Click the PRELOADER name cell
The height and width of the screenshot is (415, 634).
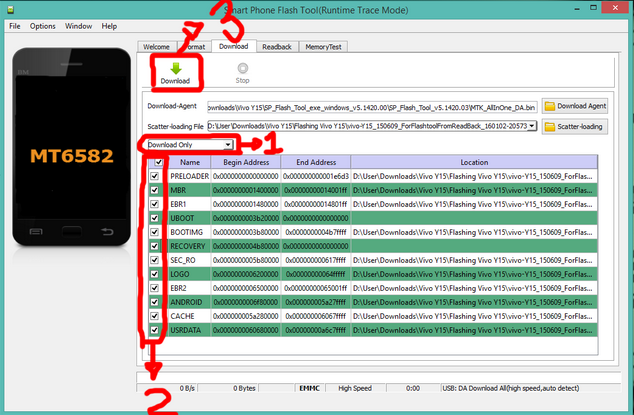pyautogui.click(x=189, y=176)
